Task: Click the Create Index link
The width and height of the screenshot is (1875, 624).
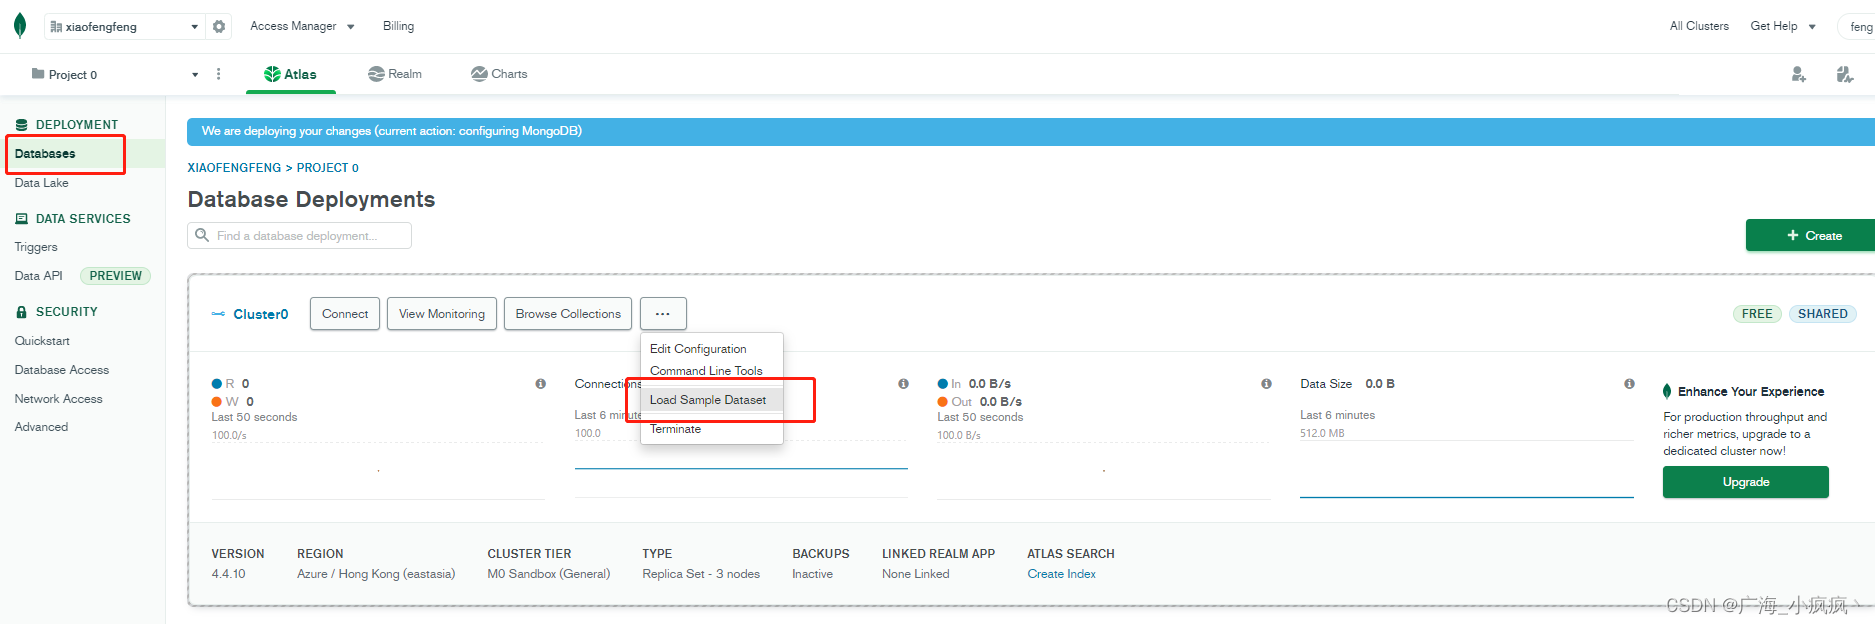Action: 1061,574
